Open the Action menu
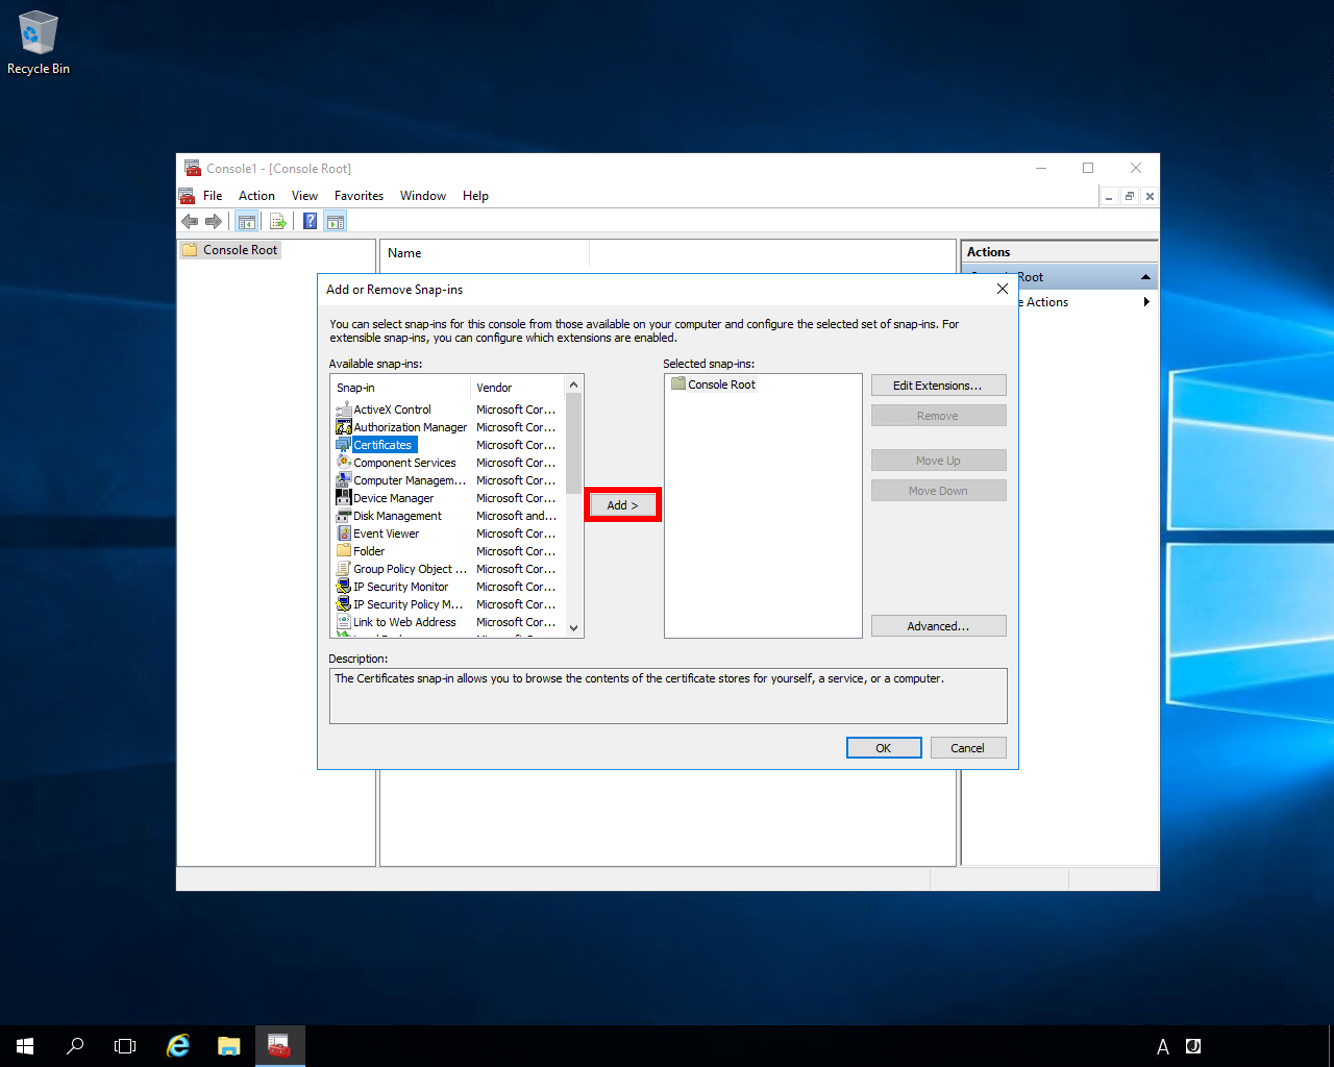The image size is (1334, 1067). point(257,196)
